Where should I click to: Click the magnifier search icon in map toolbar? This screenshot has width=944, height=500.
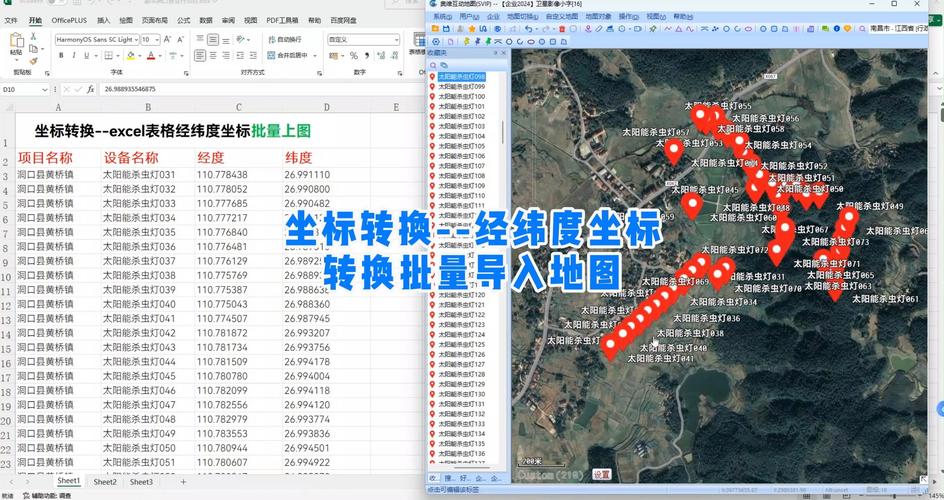click(862, 29)
